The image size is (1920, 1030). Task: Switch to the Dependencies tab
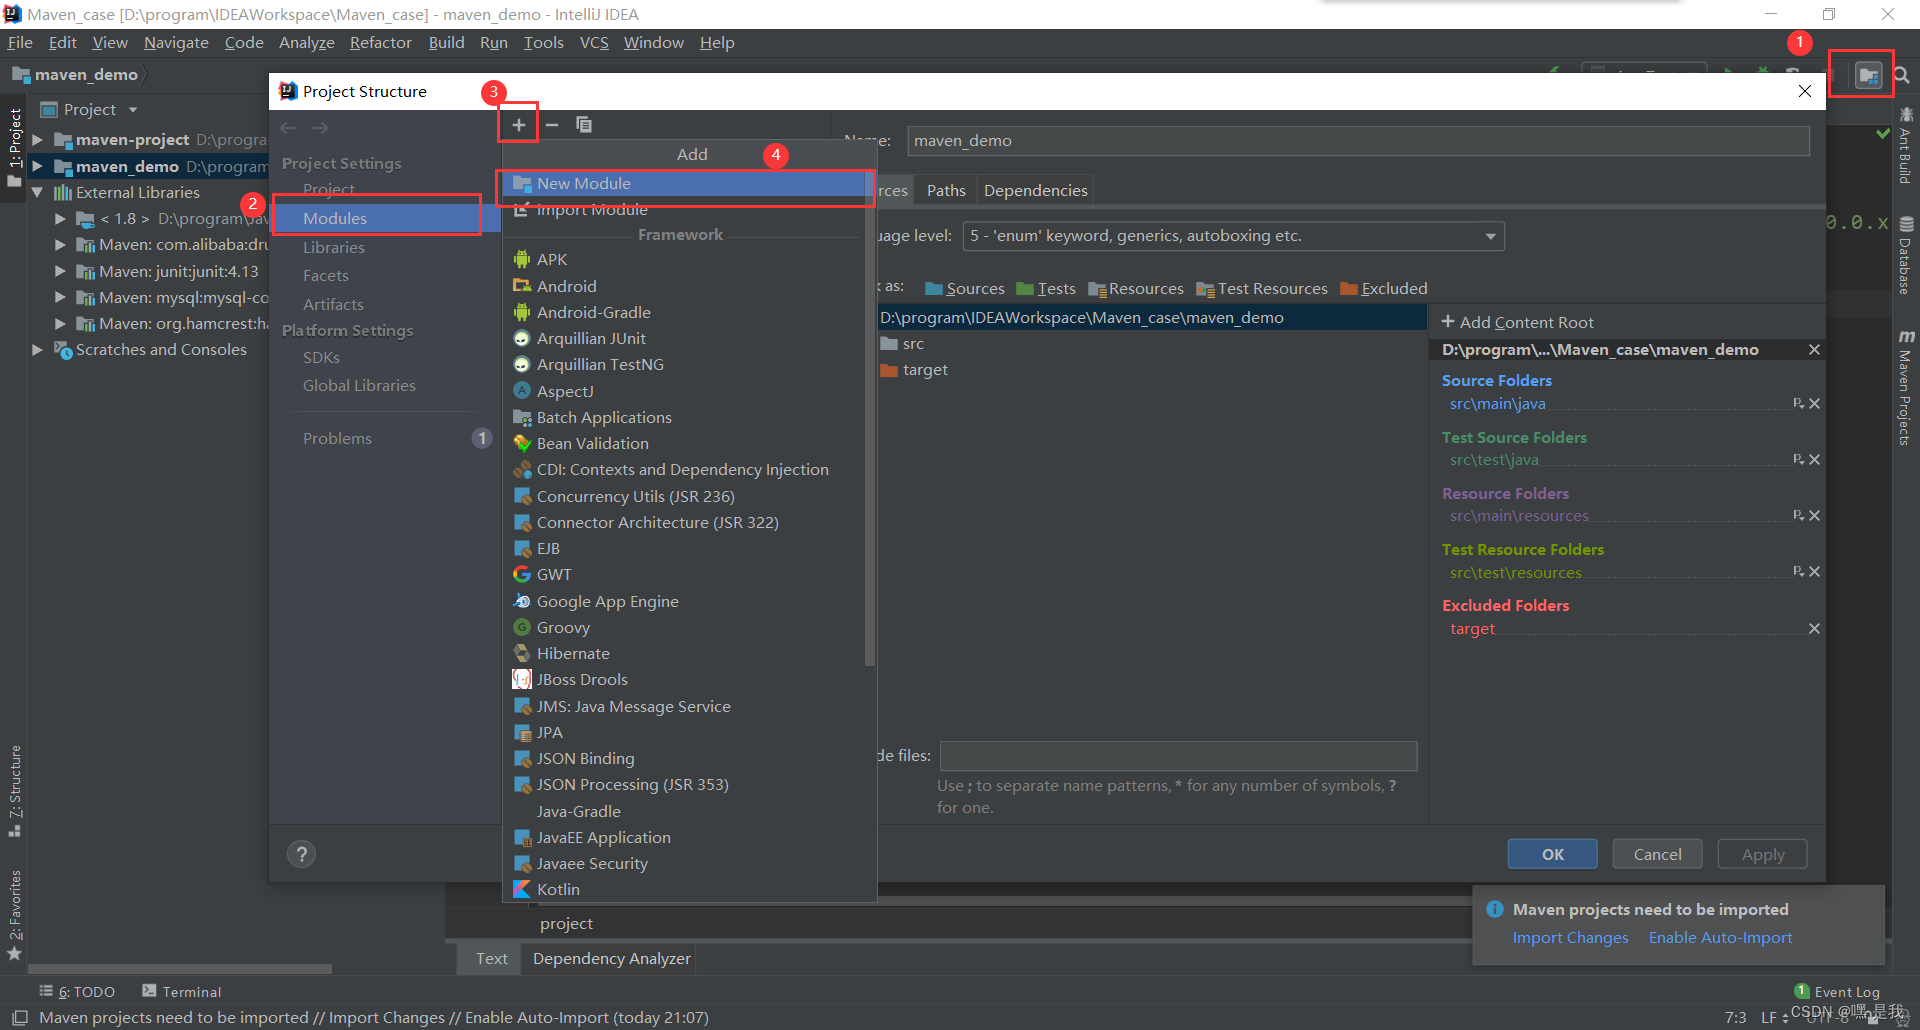(1035, 190)
